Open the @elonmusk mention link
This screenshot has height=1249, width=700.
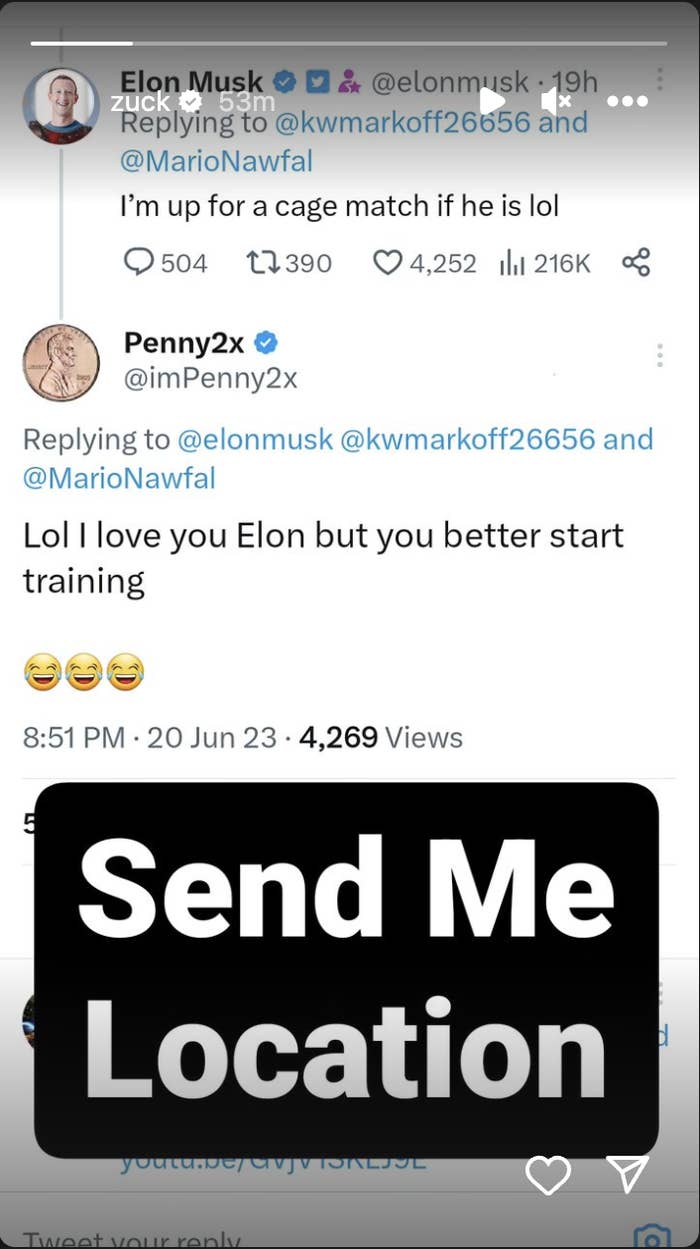pos(255,439)
